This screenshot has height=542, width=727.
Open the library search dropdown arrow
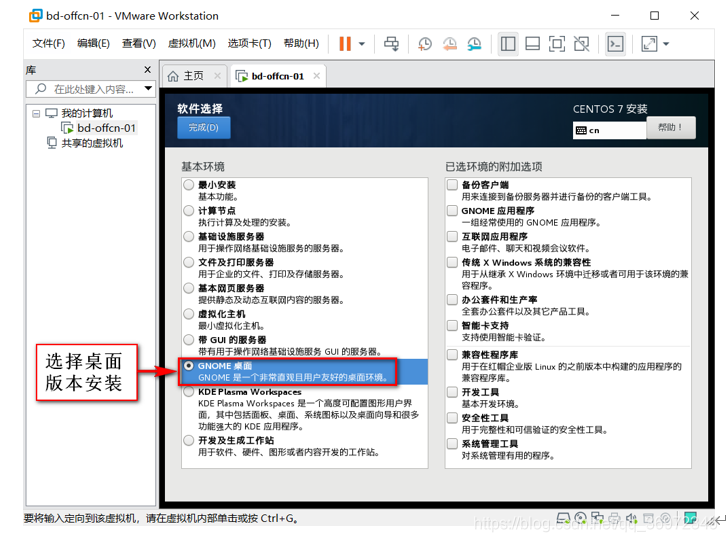tap(148, 88)
